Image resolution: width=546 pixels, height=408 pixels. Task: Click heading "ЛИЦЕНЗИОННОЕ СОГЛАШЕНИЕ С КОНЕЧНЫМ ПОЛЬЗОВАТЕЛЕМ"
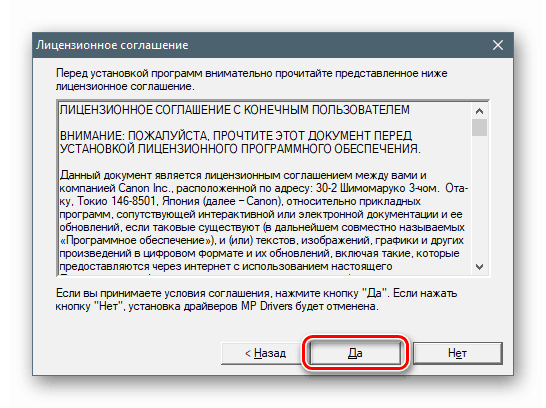click(234, 110)
